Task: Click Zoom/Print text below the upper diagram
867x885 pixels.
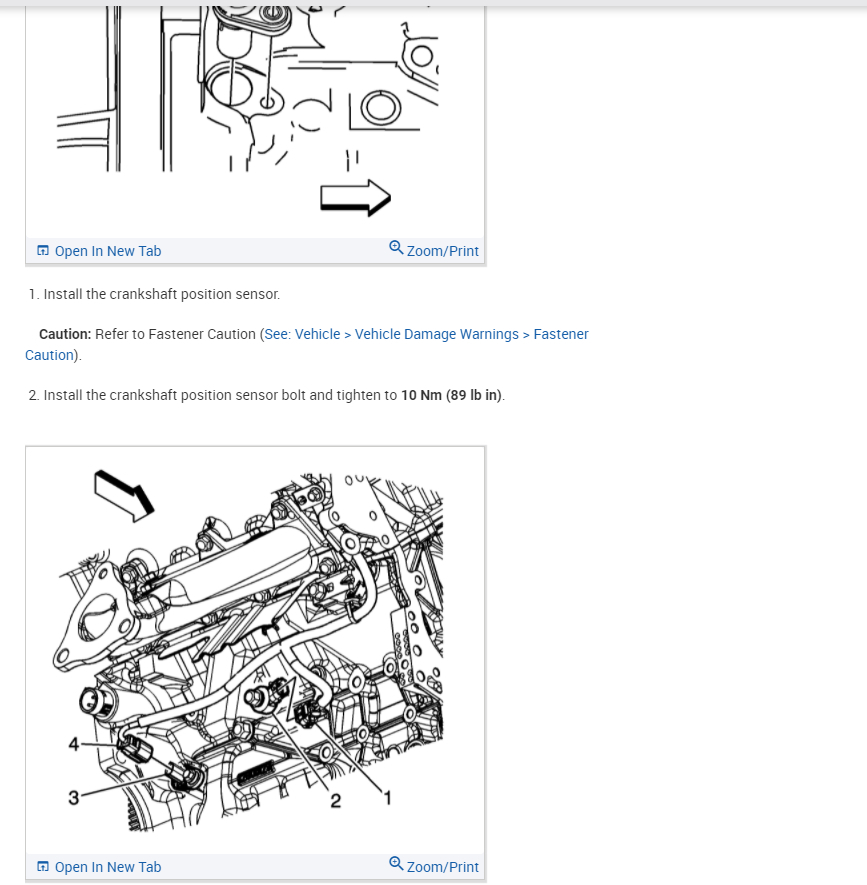Action: (x=443, y=251)
